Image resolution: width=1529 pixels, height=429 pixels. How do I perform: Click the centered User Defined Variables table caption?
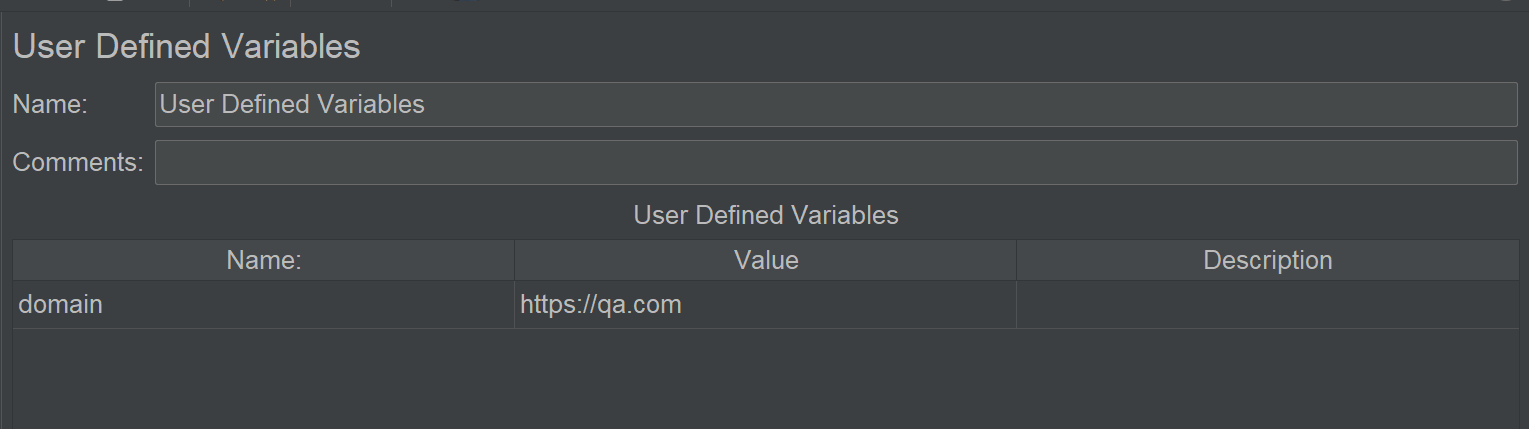[766, 215]
